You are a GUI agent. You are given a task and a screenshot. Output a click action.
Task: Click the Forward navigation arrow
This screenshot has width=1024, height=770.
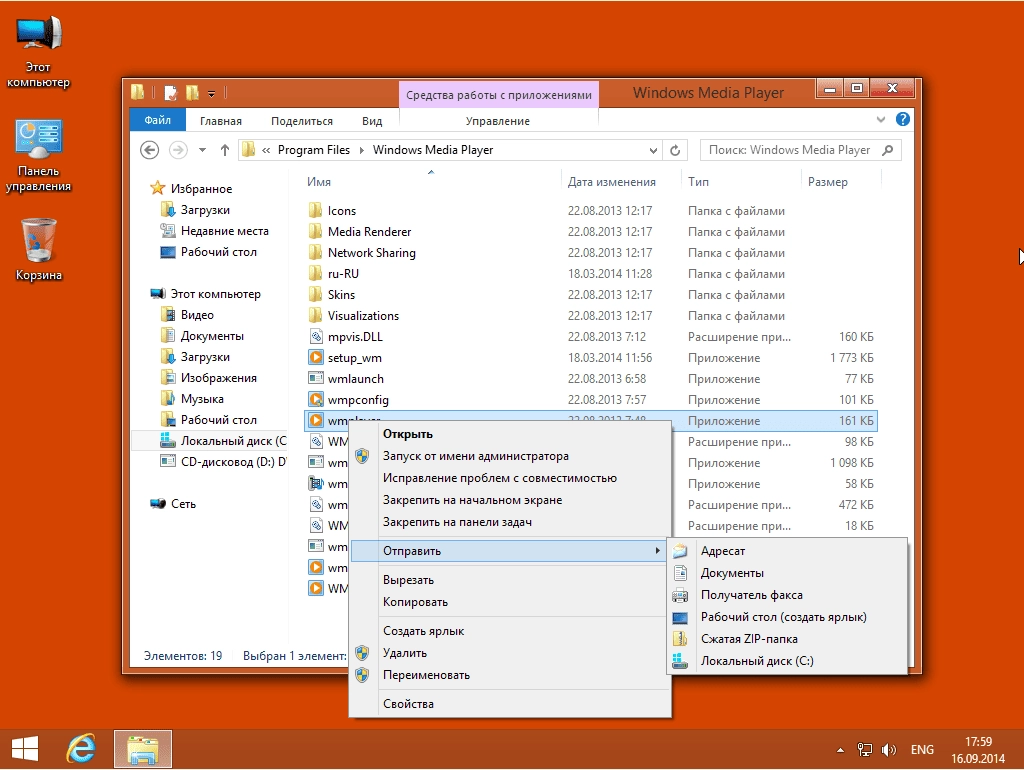click(178, 150)
